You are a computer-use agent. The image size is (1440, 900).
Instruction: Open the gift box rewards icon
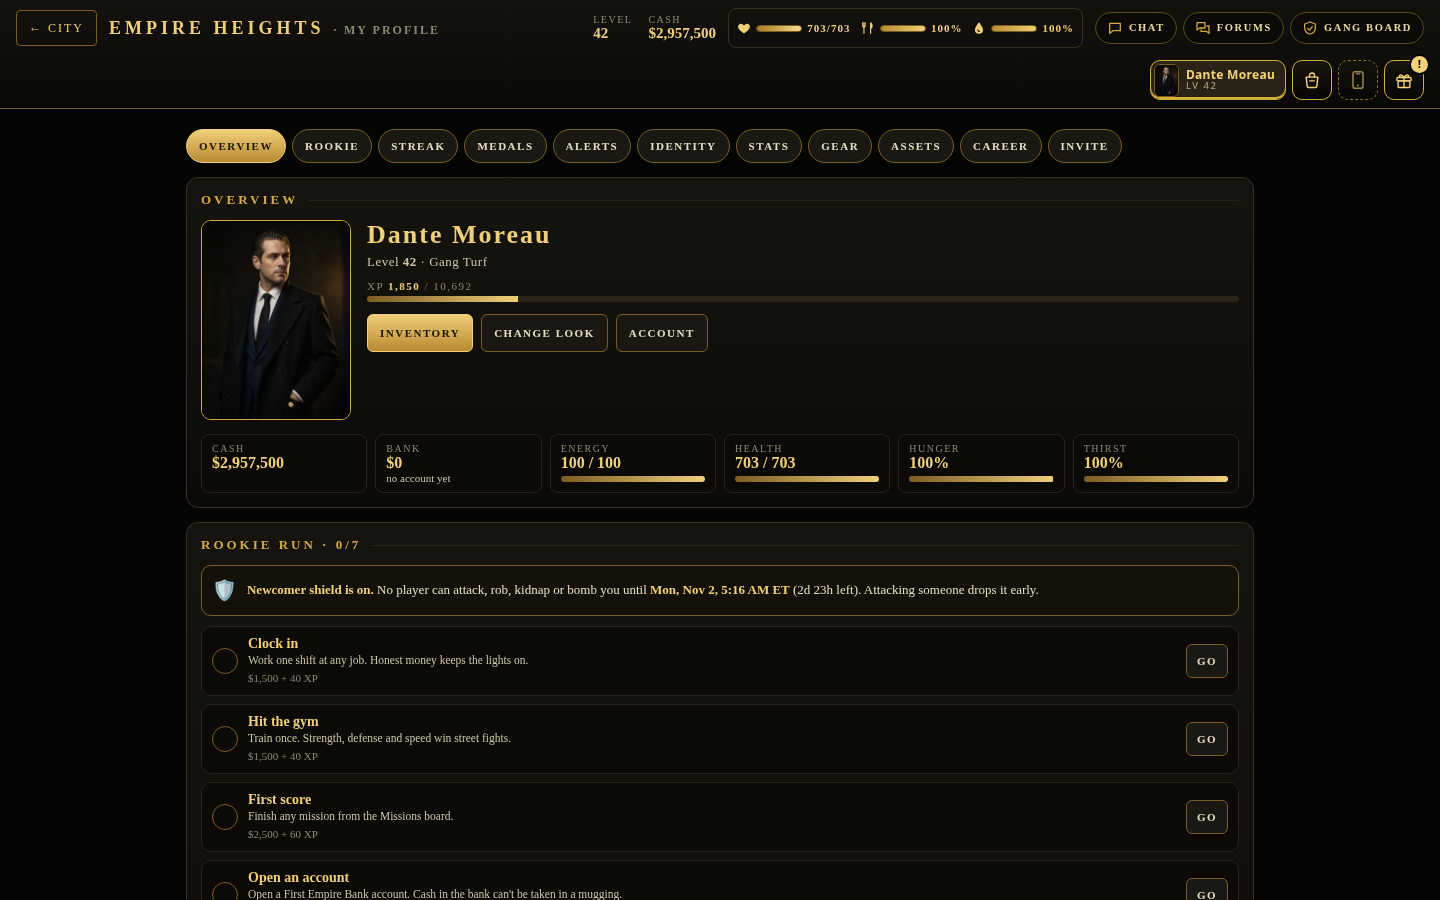[x=1404, y=80]
